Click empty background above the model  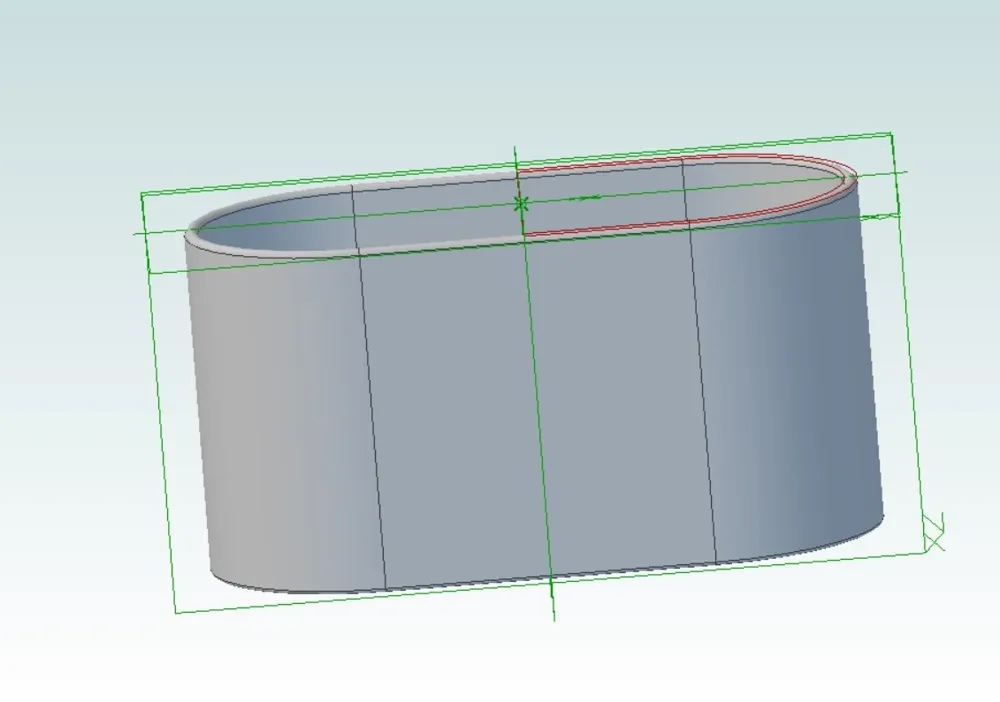click(x=497, y=70)
